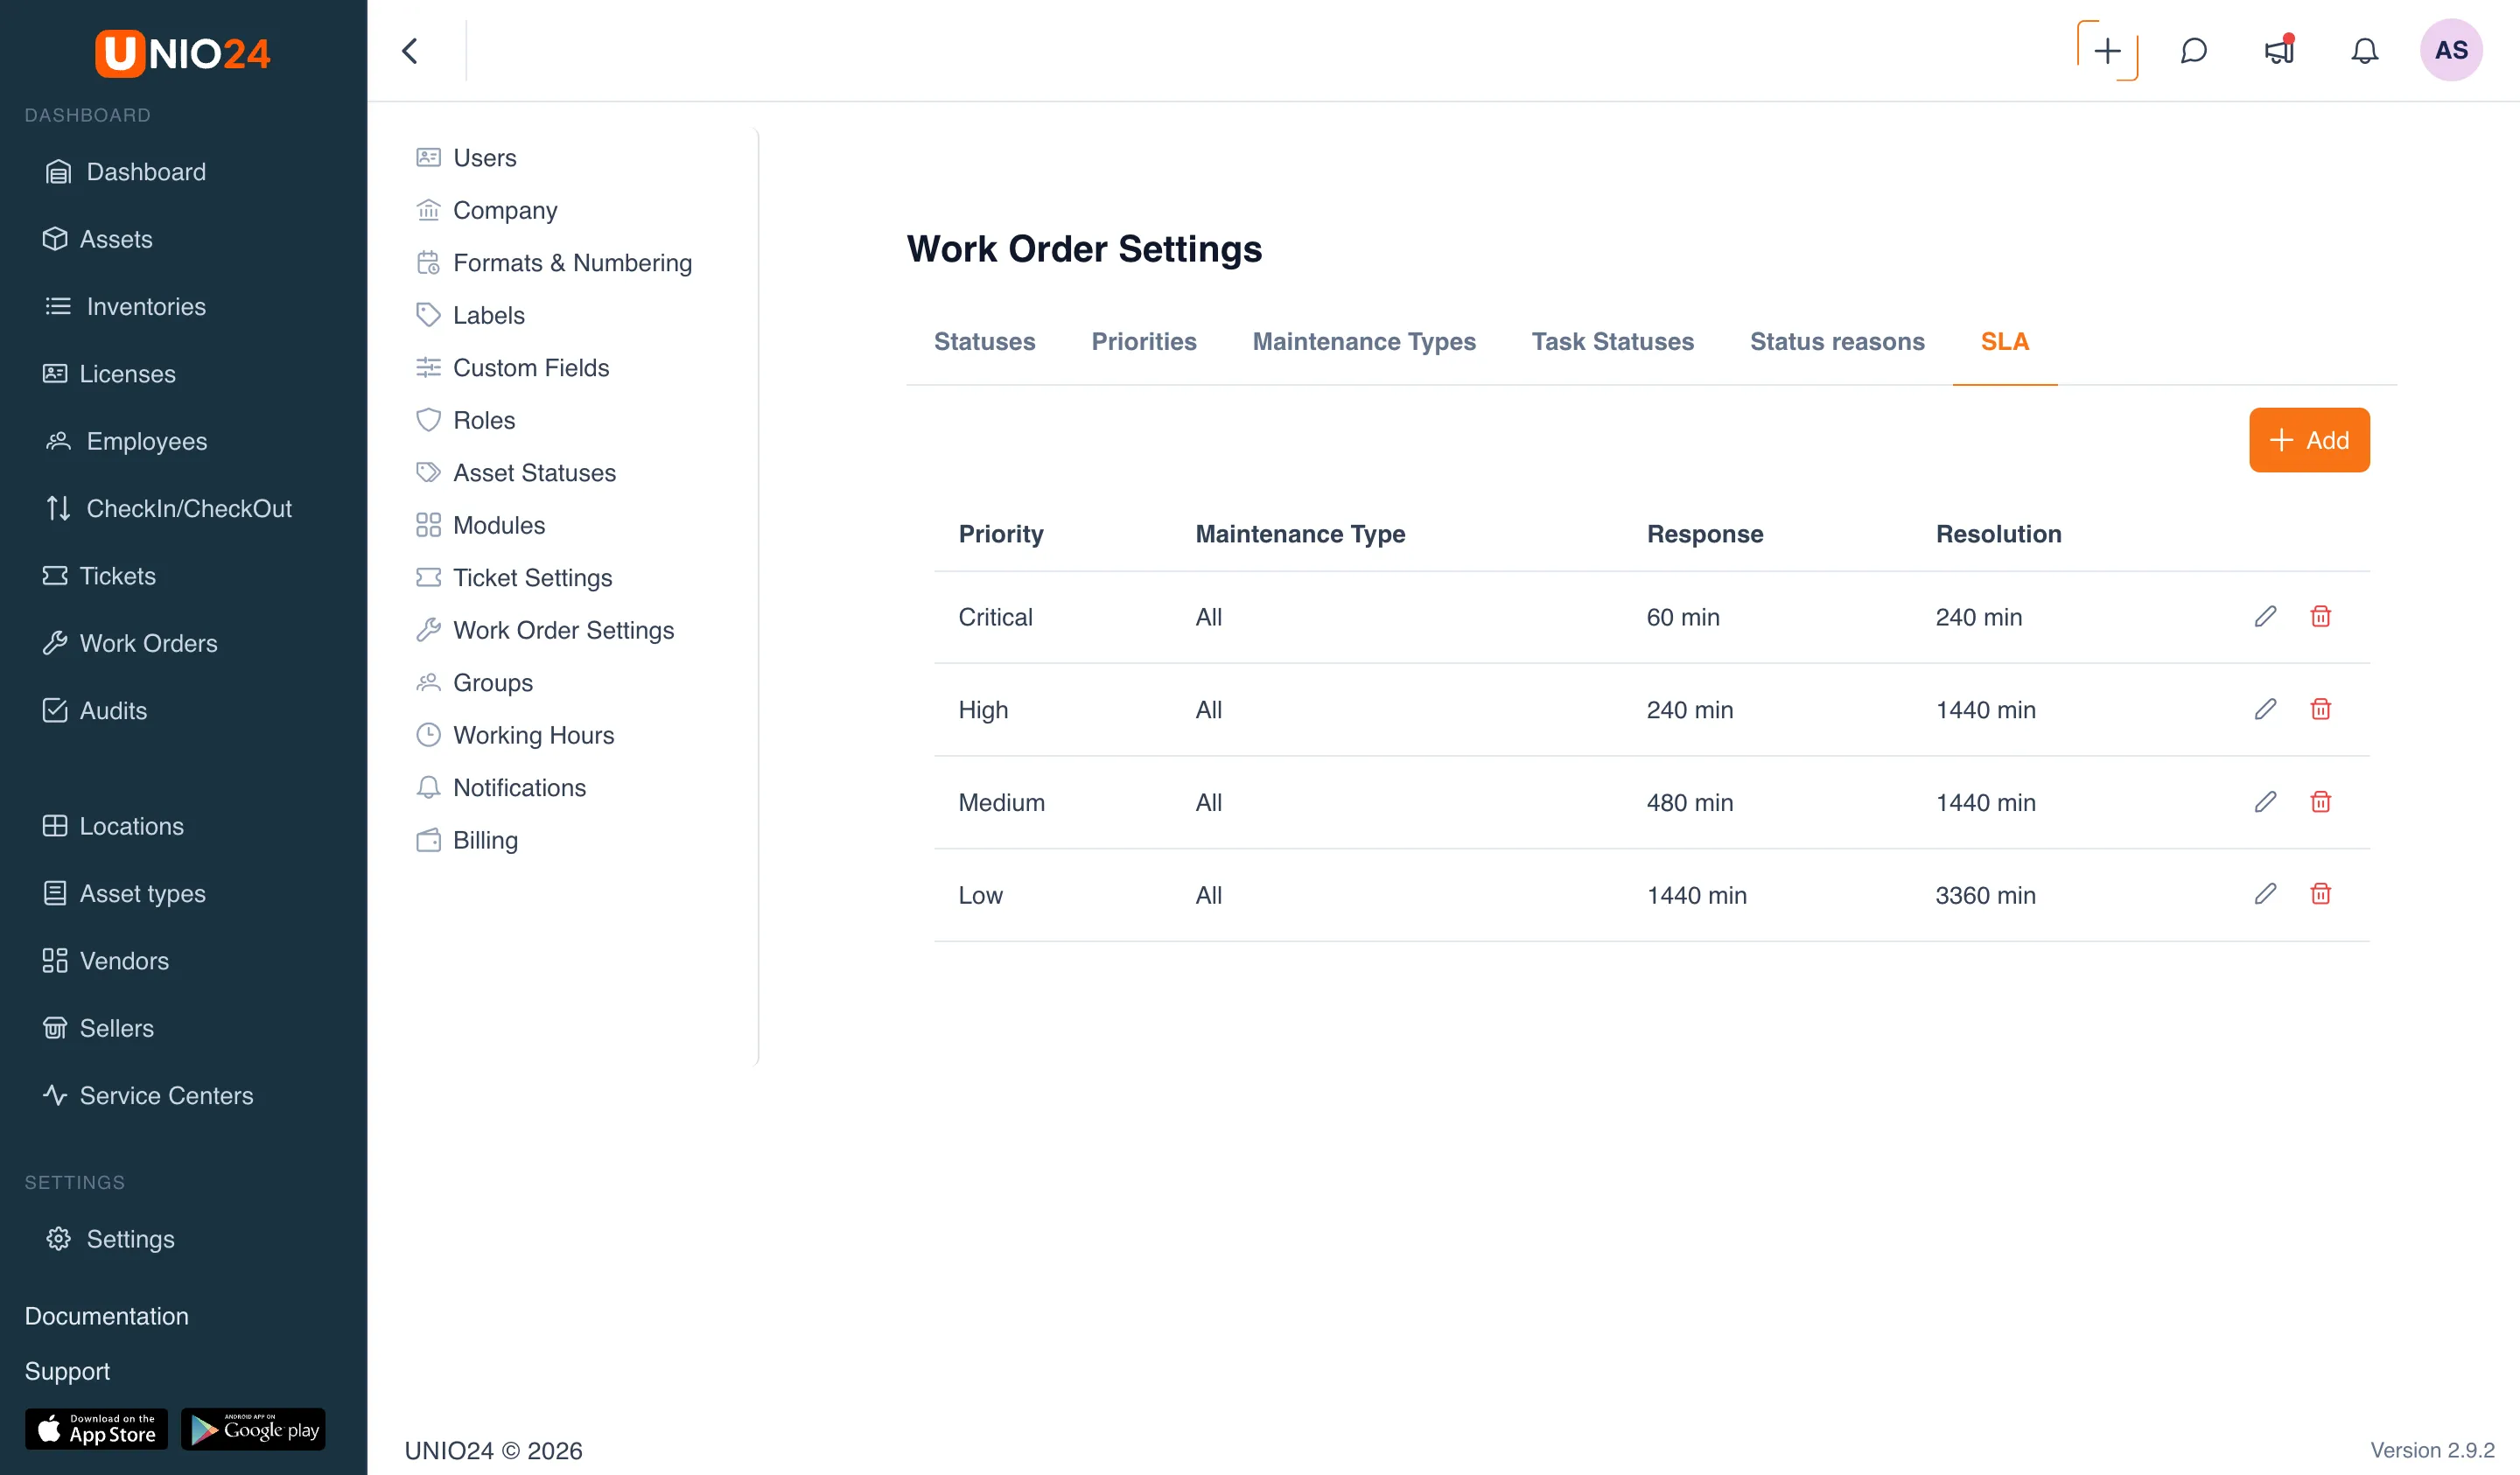Open the Support link
This screenshot has width=2520, height=1475.
pyautogui.click(x=67, y=1371)
